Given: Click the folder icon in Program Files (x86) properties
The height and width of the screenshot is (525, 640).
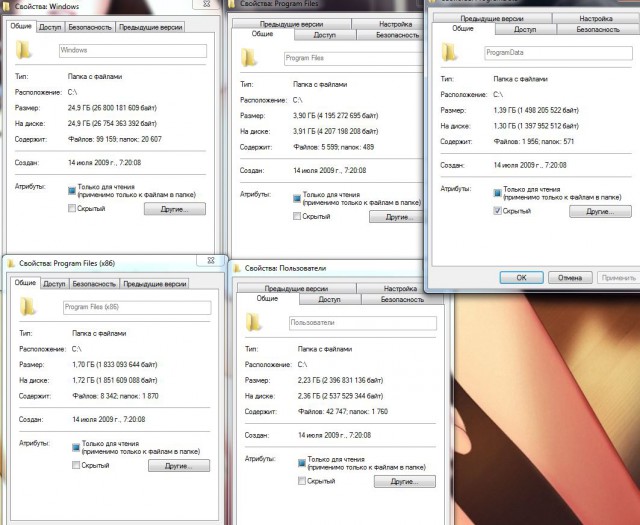Looking at the screenshot, I should pos(27,306).
